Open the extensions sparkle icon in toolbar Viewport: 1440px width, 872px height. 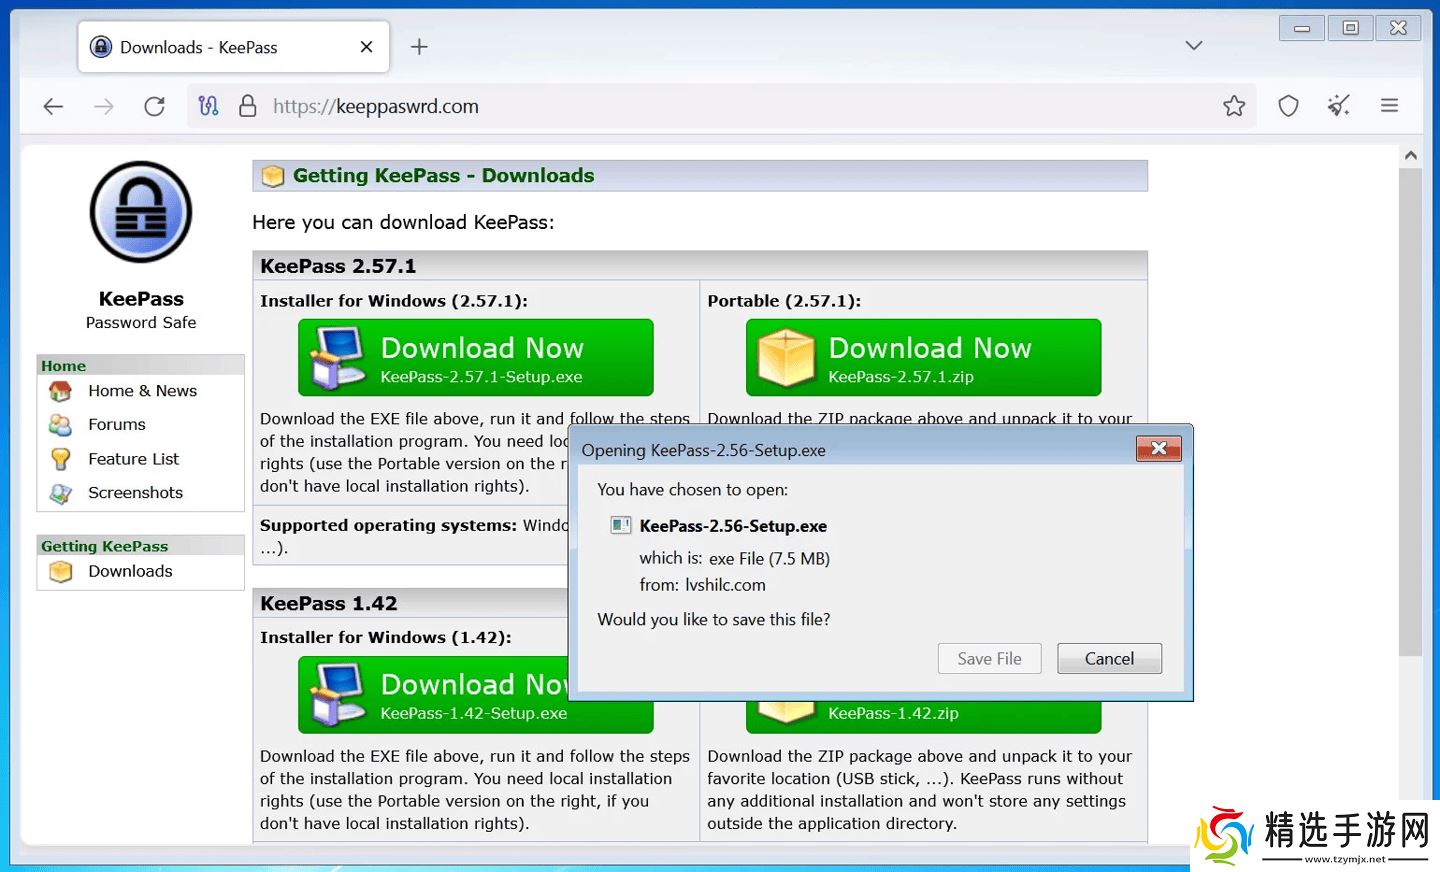point(1338,106)
